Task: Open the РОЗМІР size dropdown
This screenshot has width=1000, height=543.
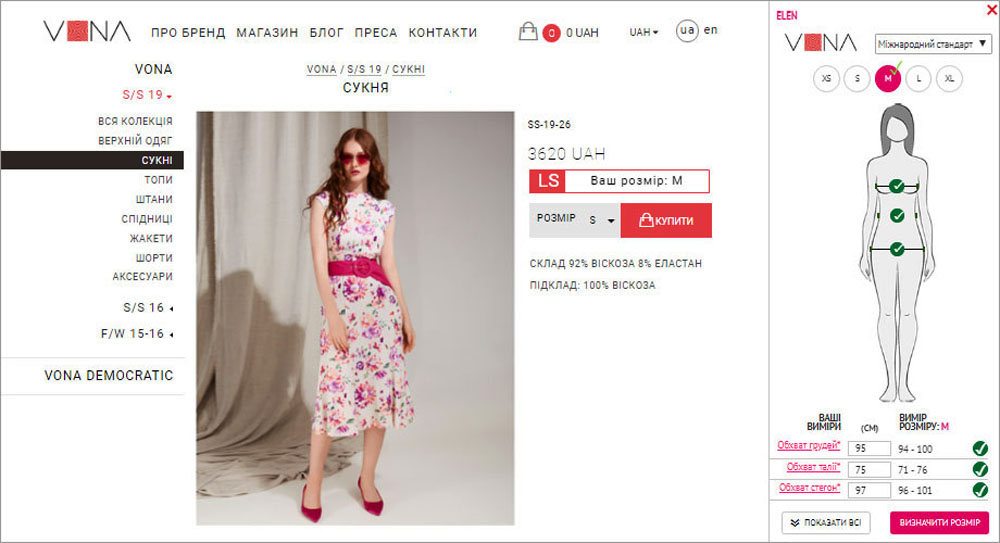Action: [x=602, y=220]
